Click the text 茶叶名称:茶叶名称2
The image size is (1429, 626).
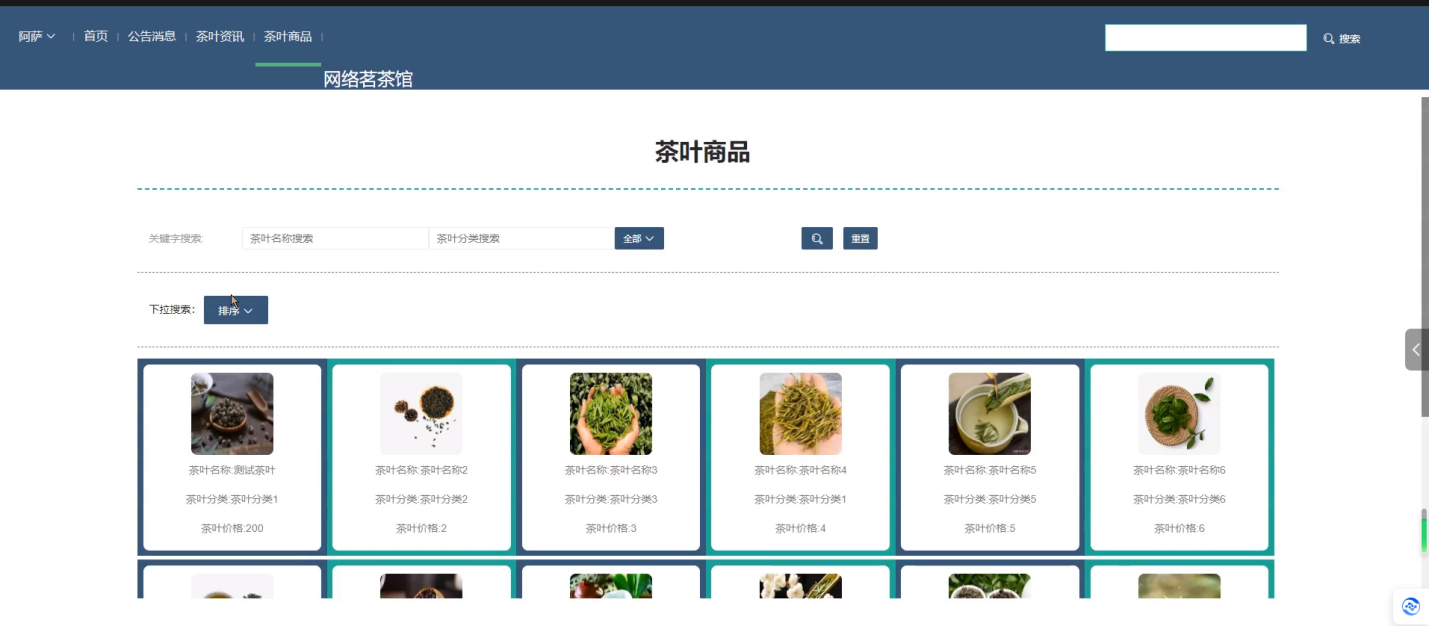coord(421,470)
